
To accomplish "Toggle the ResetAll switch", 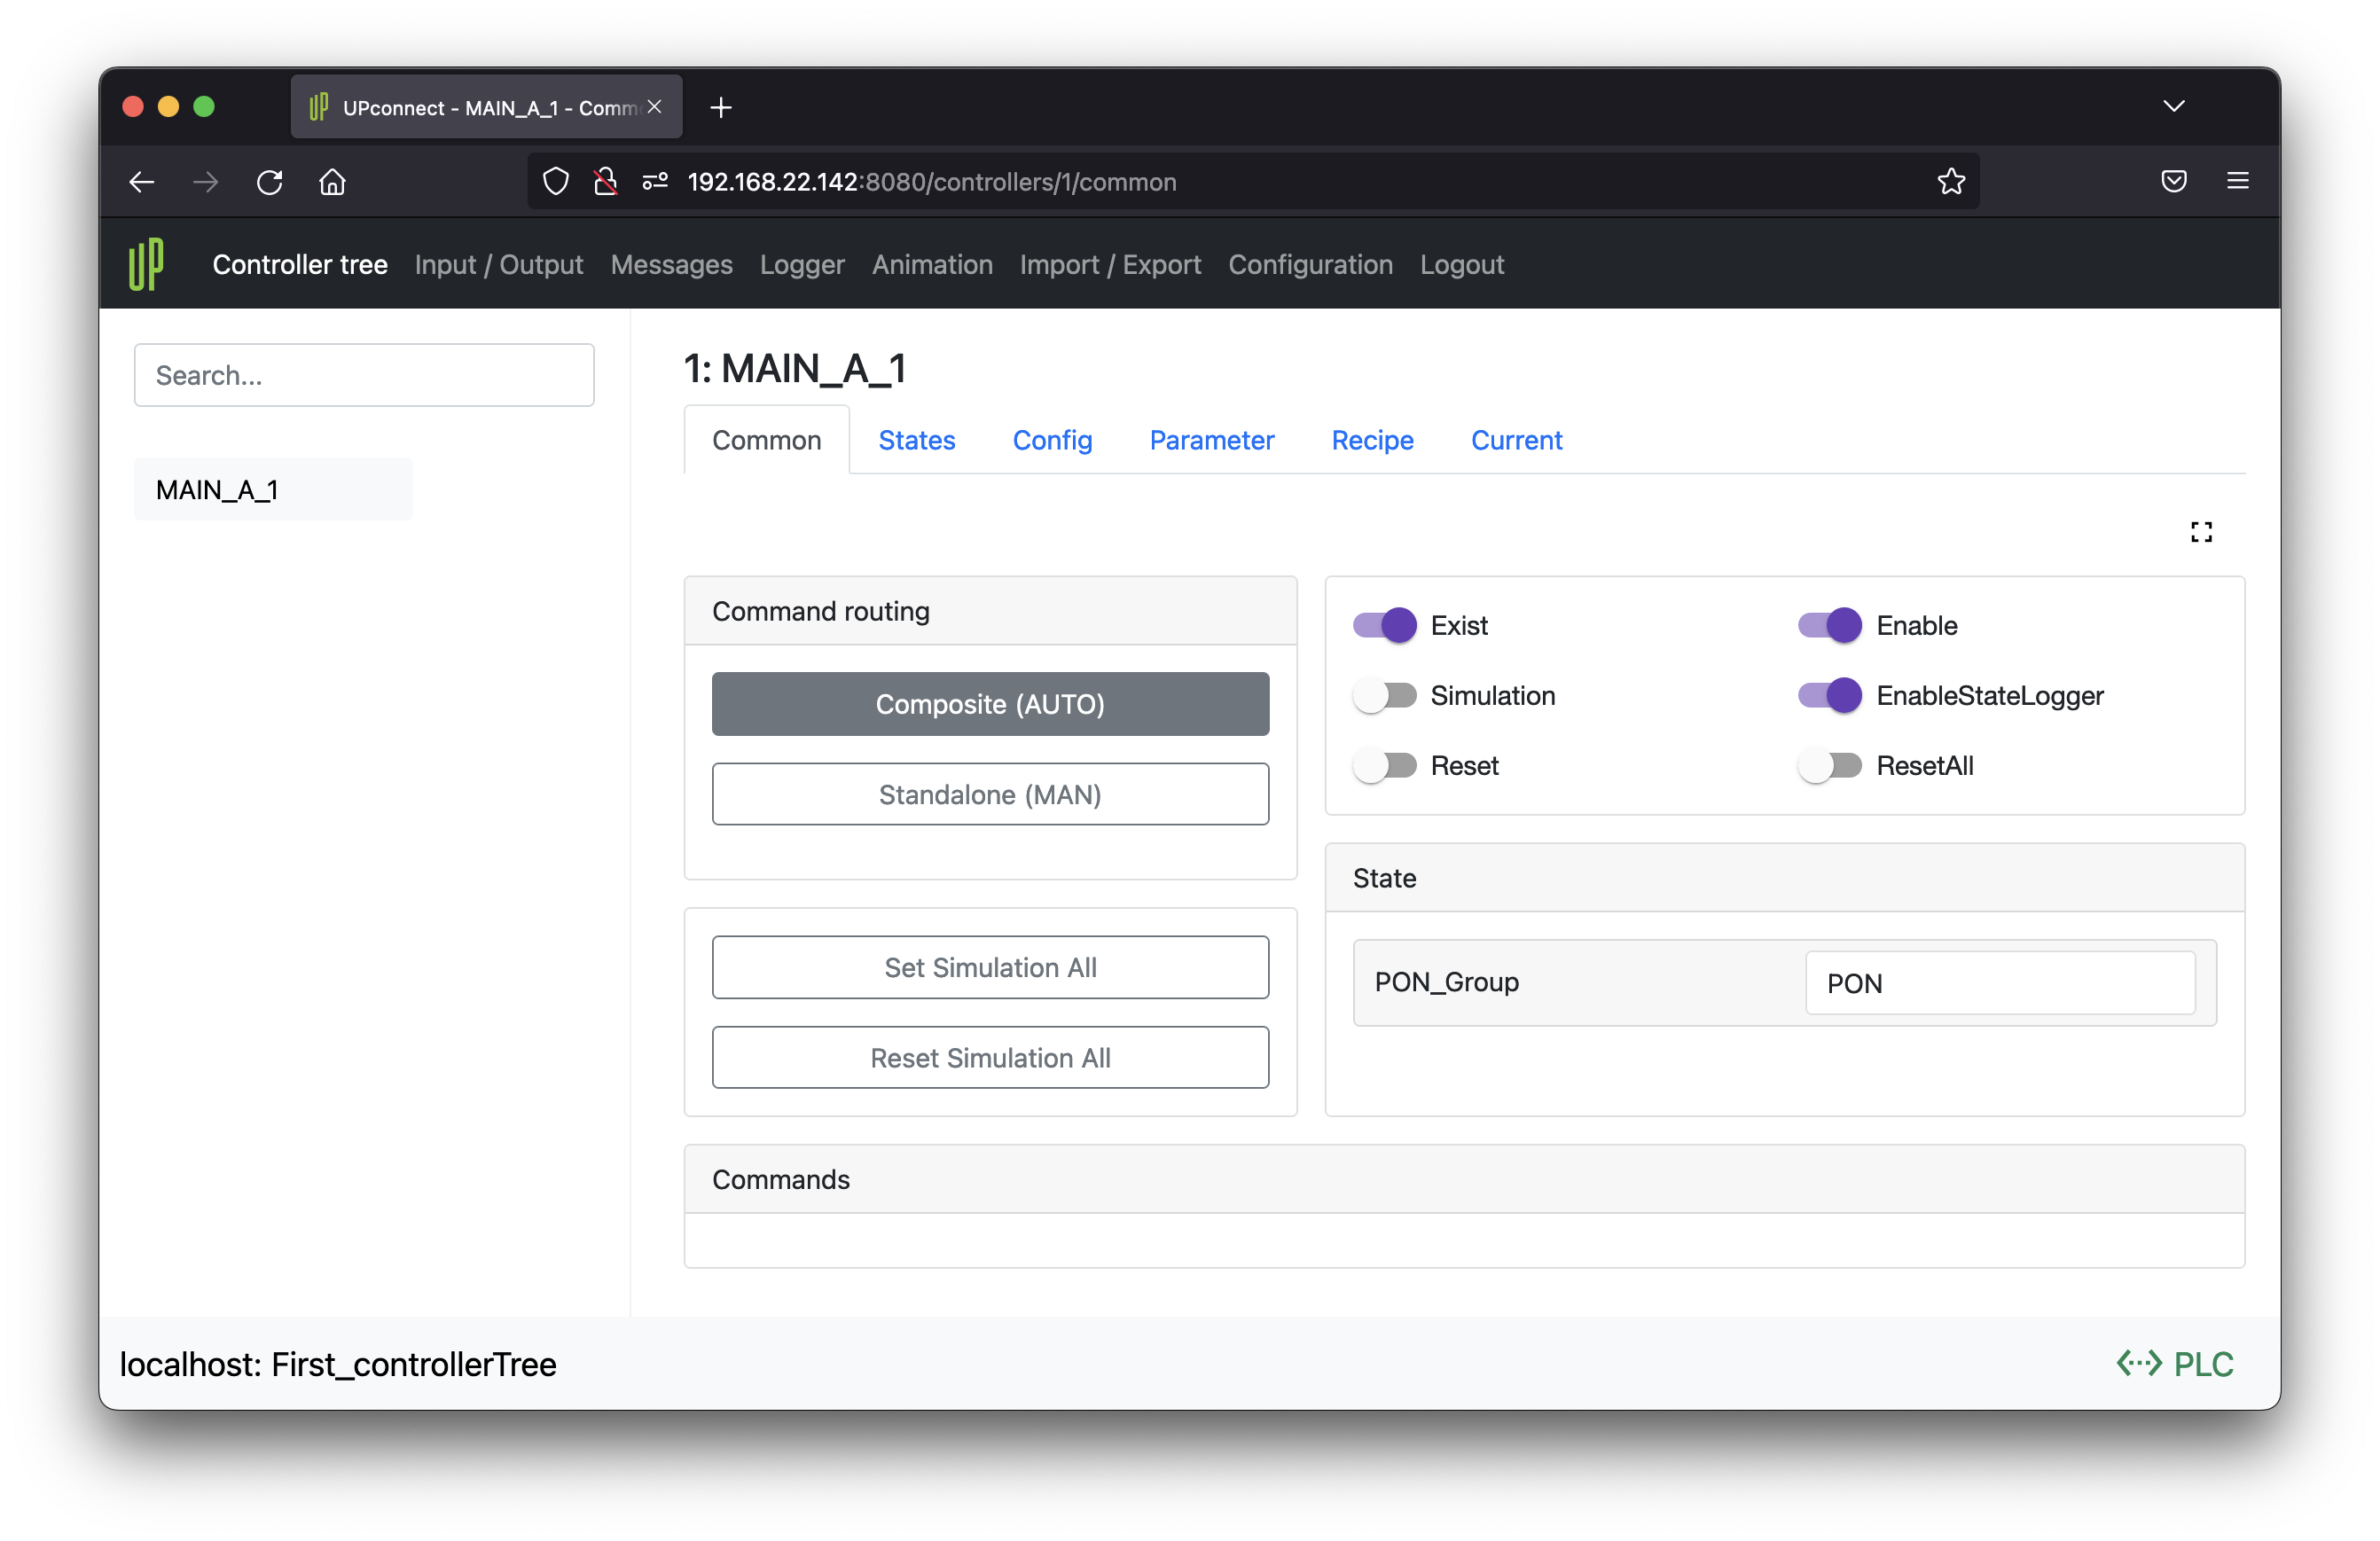I will pos(1829,766).
